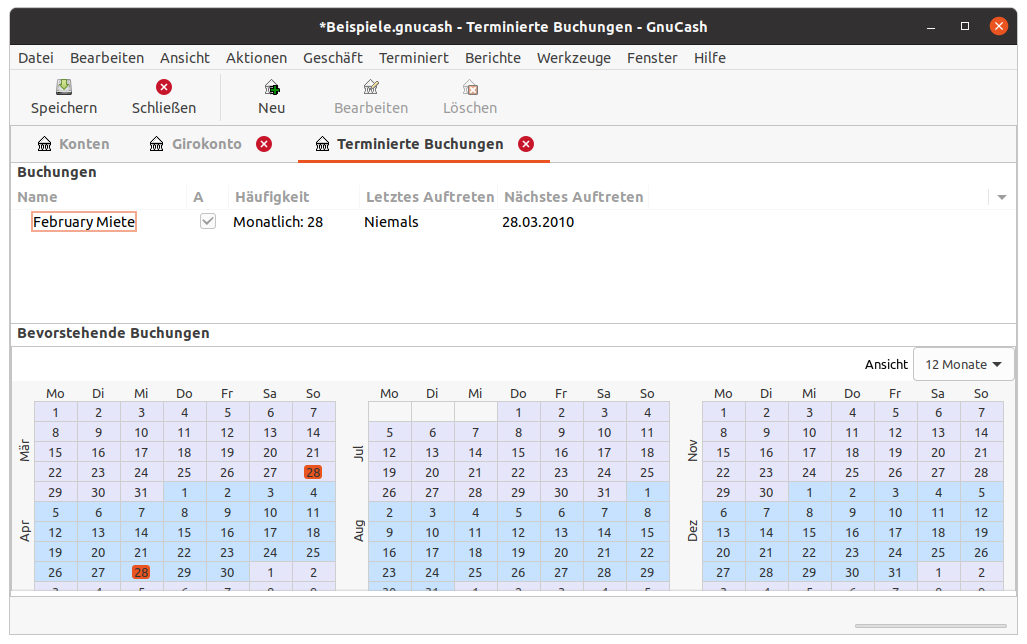The image size is (1027, 644).
Task: Click highlighted April 28 in calendar
Action: (141, 572)
